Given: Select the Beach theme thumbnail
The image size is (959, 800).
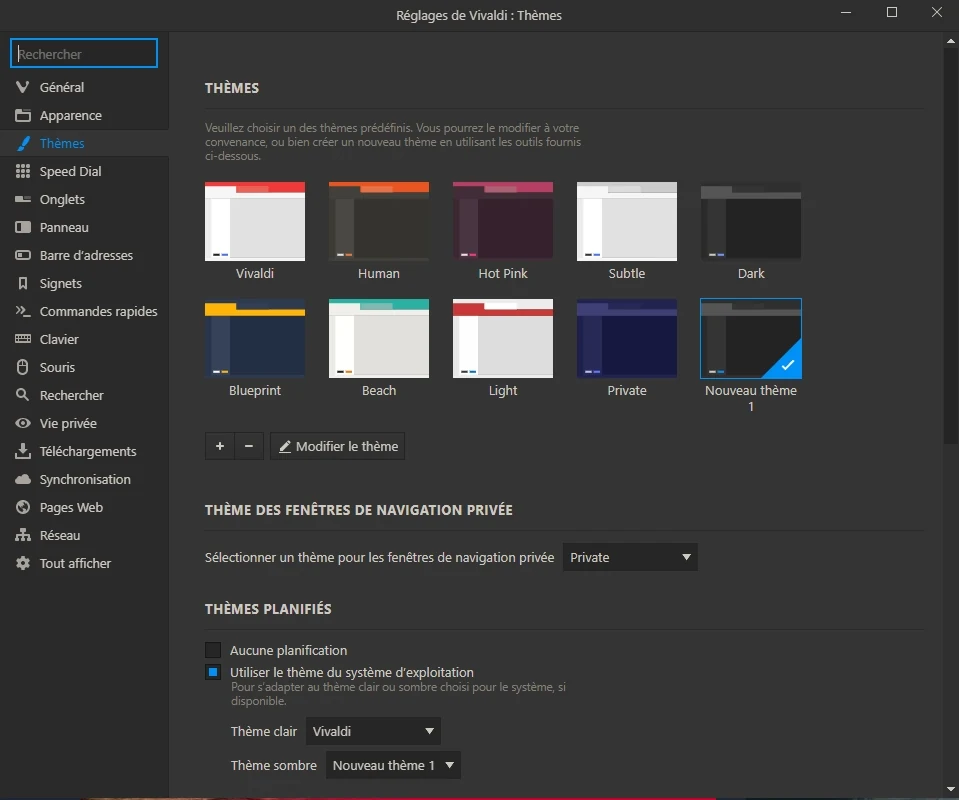Looking at the screenshot, I should point(379,338).
